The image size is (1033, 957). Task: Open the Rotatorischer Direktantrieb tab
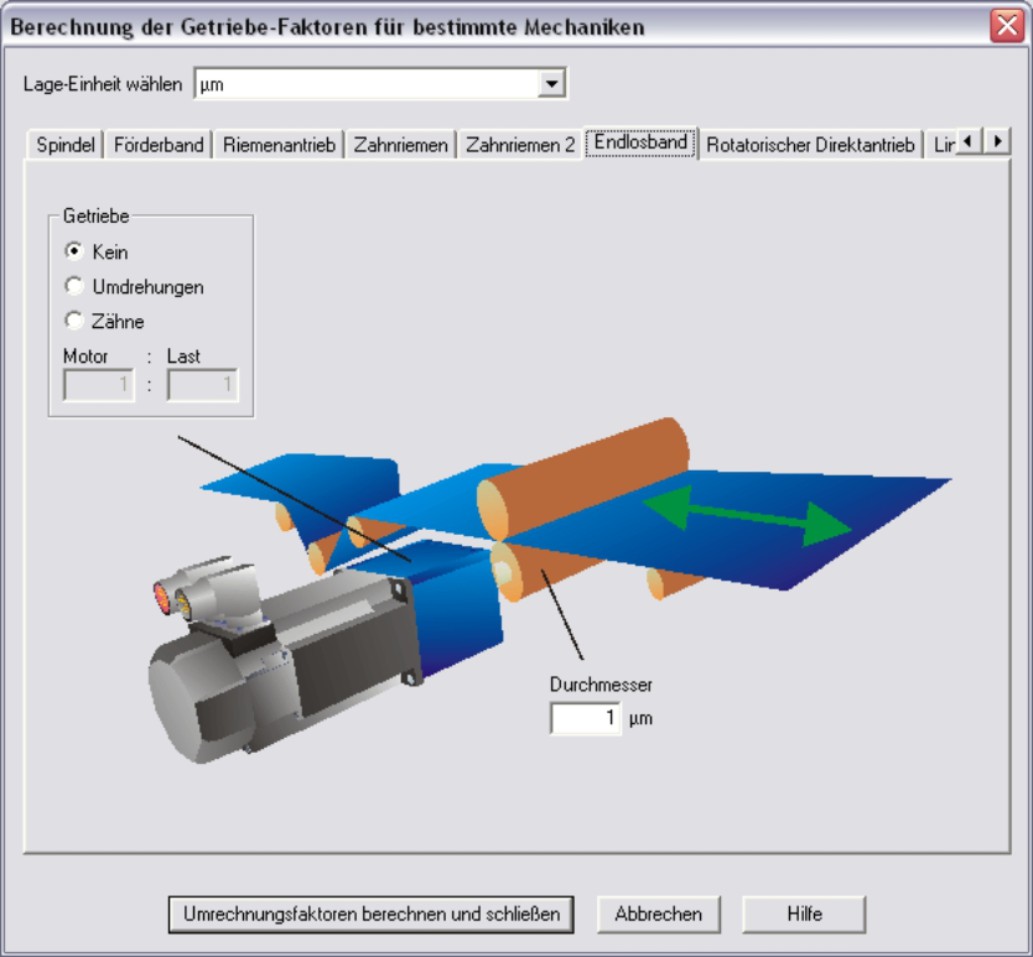[810, 145]
